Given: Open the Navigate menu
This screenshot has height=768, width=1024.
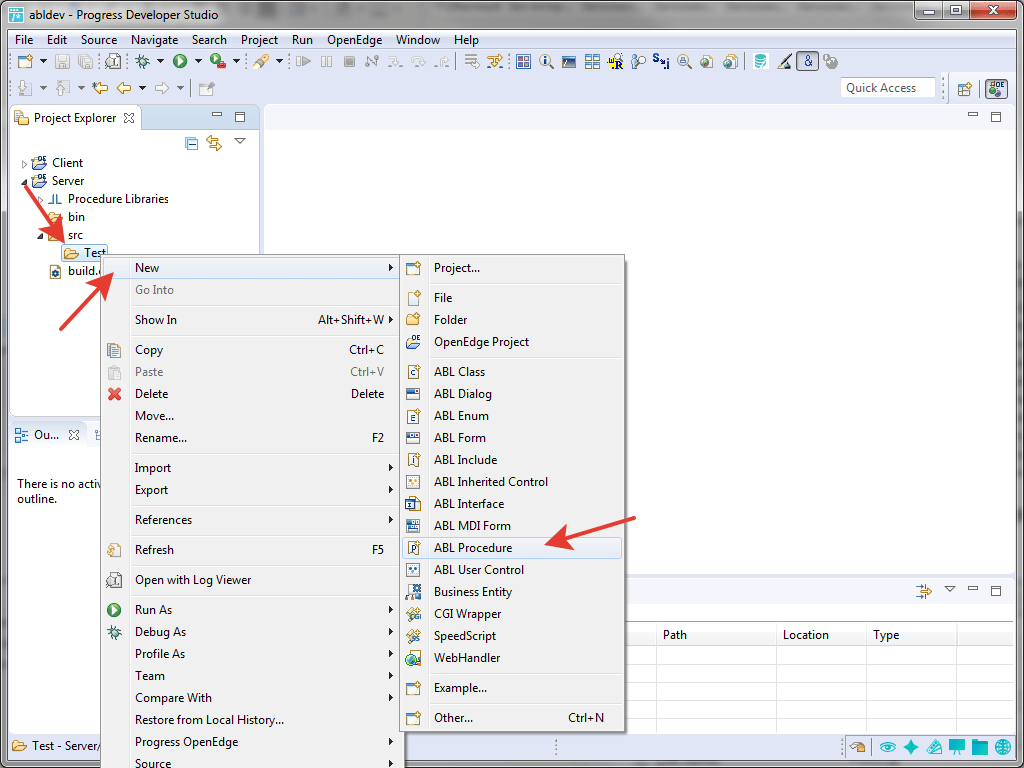Looking at the screenshot, I should point(154,40).
